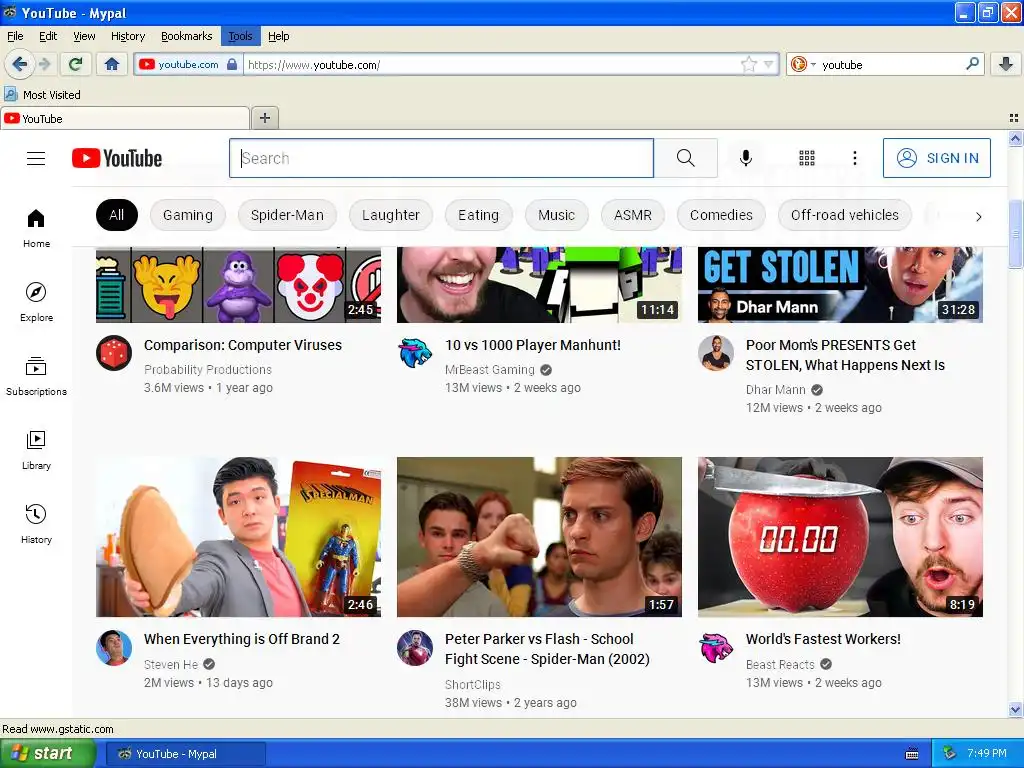Screen dimensions: 1024x768
Task: Reload the page with refresh icon
Action: point(76,64)
